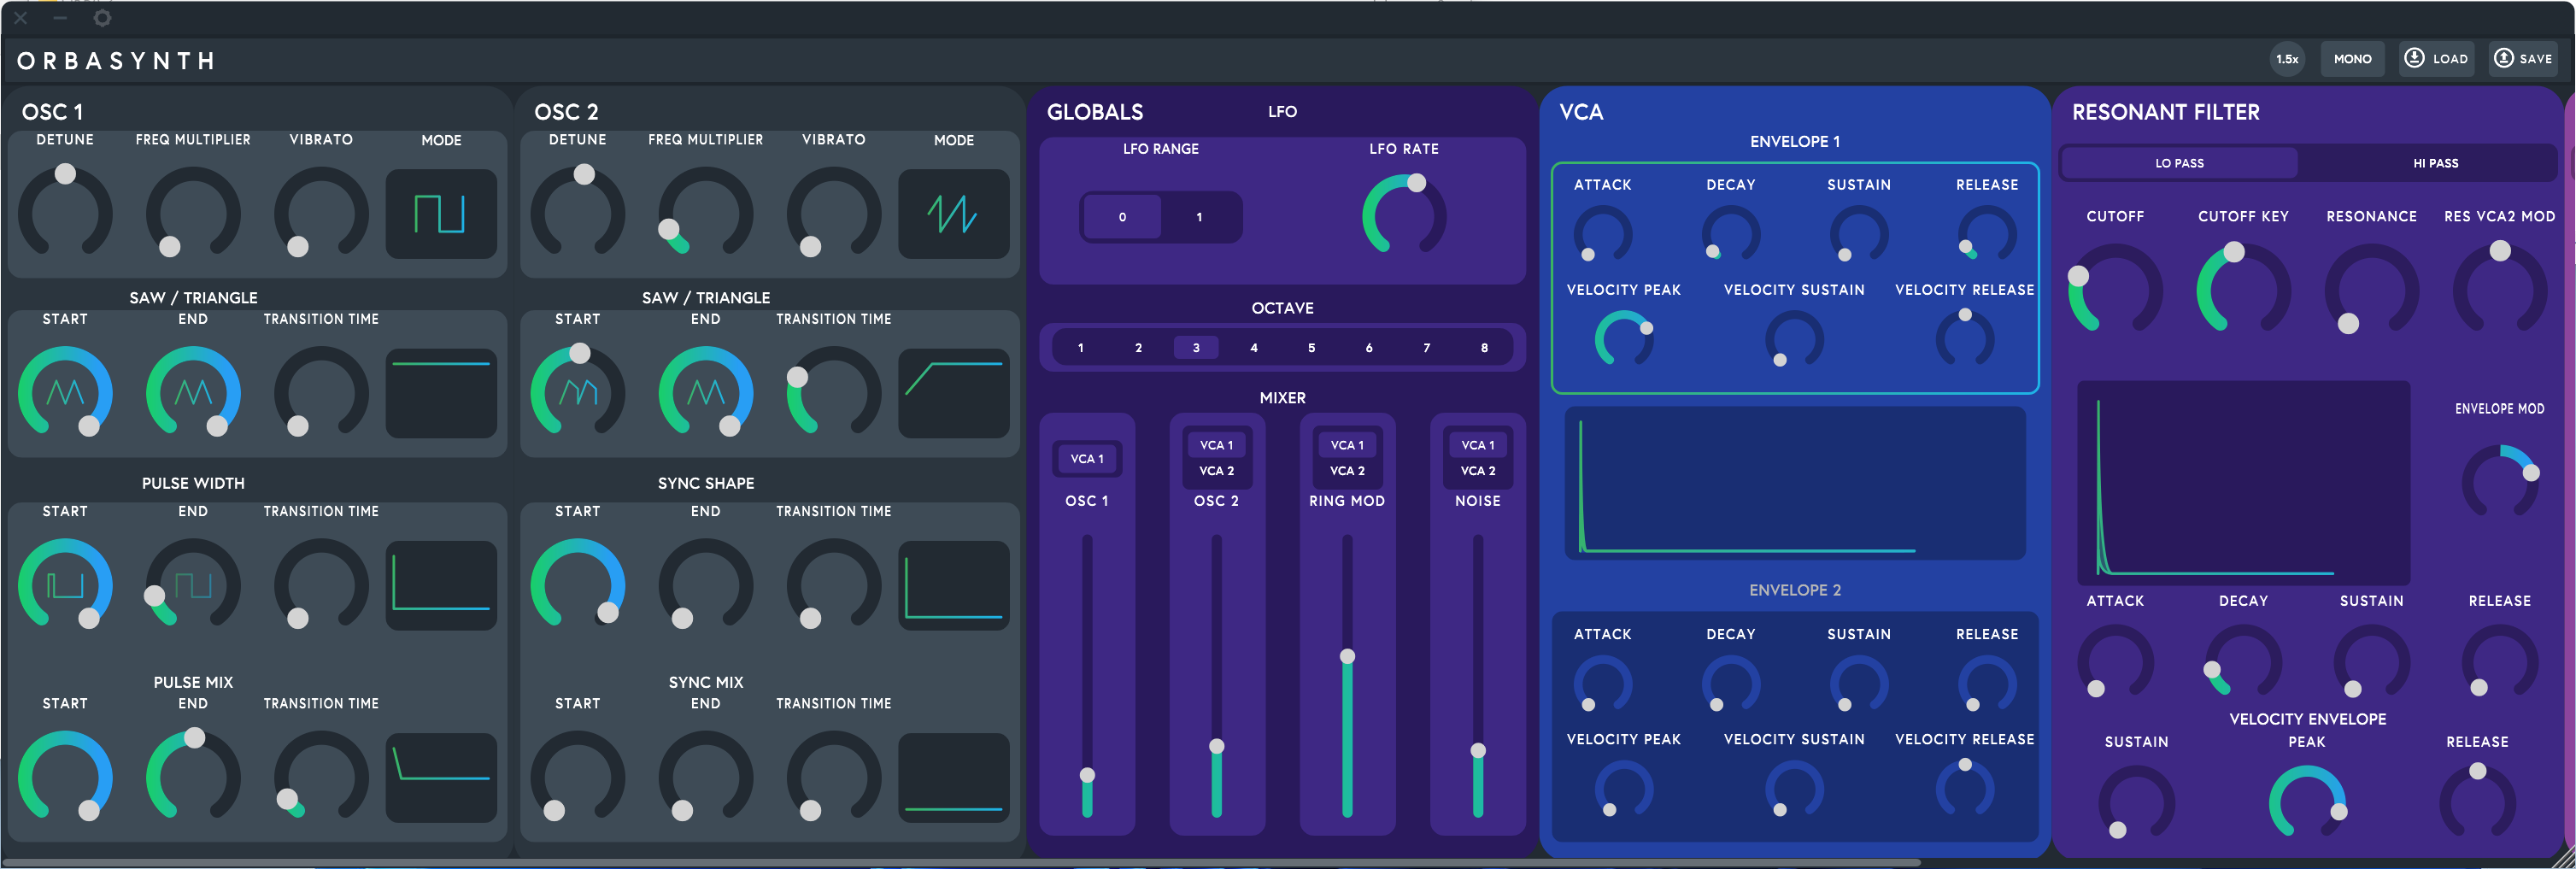Click OSC 2 Sync Shape Start knob
The image size is (2576, 869).
[578, 584]
